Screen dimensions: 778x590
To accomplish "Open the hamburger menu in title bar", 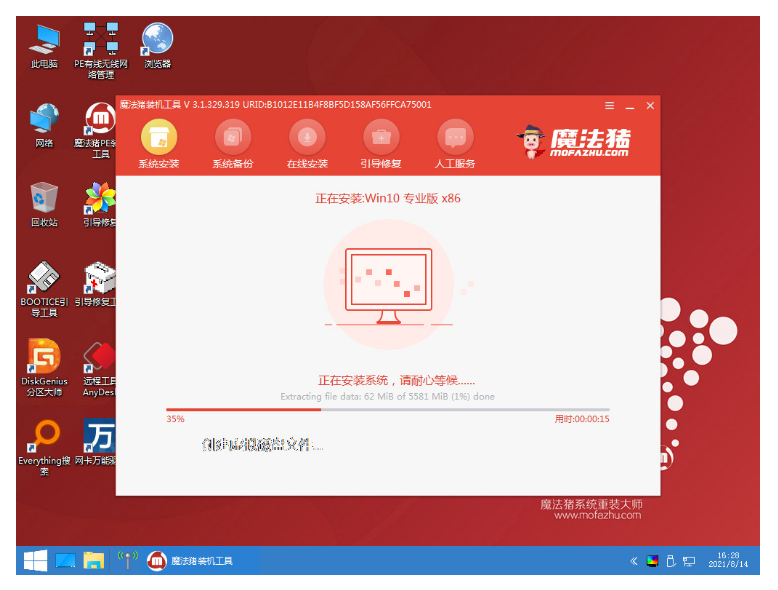I will 609,105.
